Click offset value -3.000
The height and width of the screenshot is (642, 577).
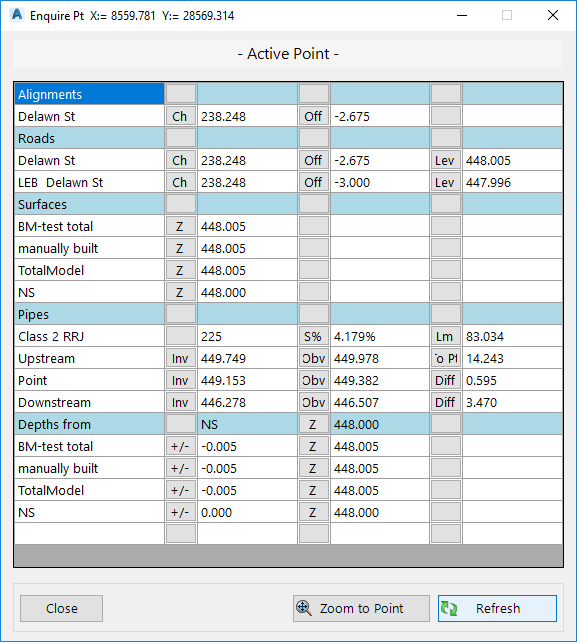coord(352,182)
